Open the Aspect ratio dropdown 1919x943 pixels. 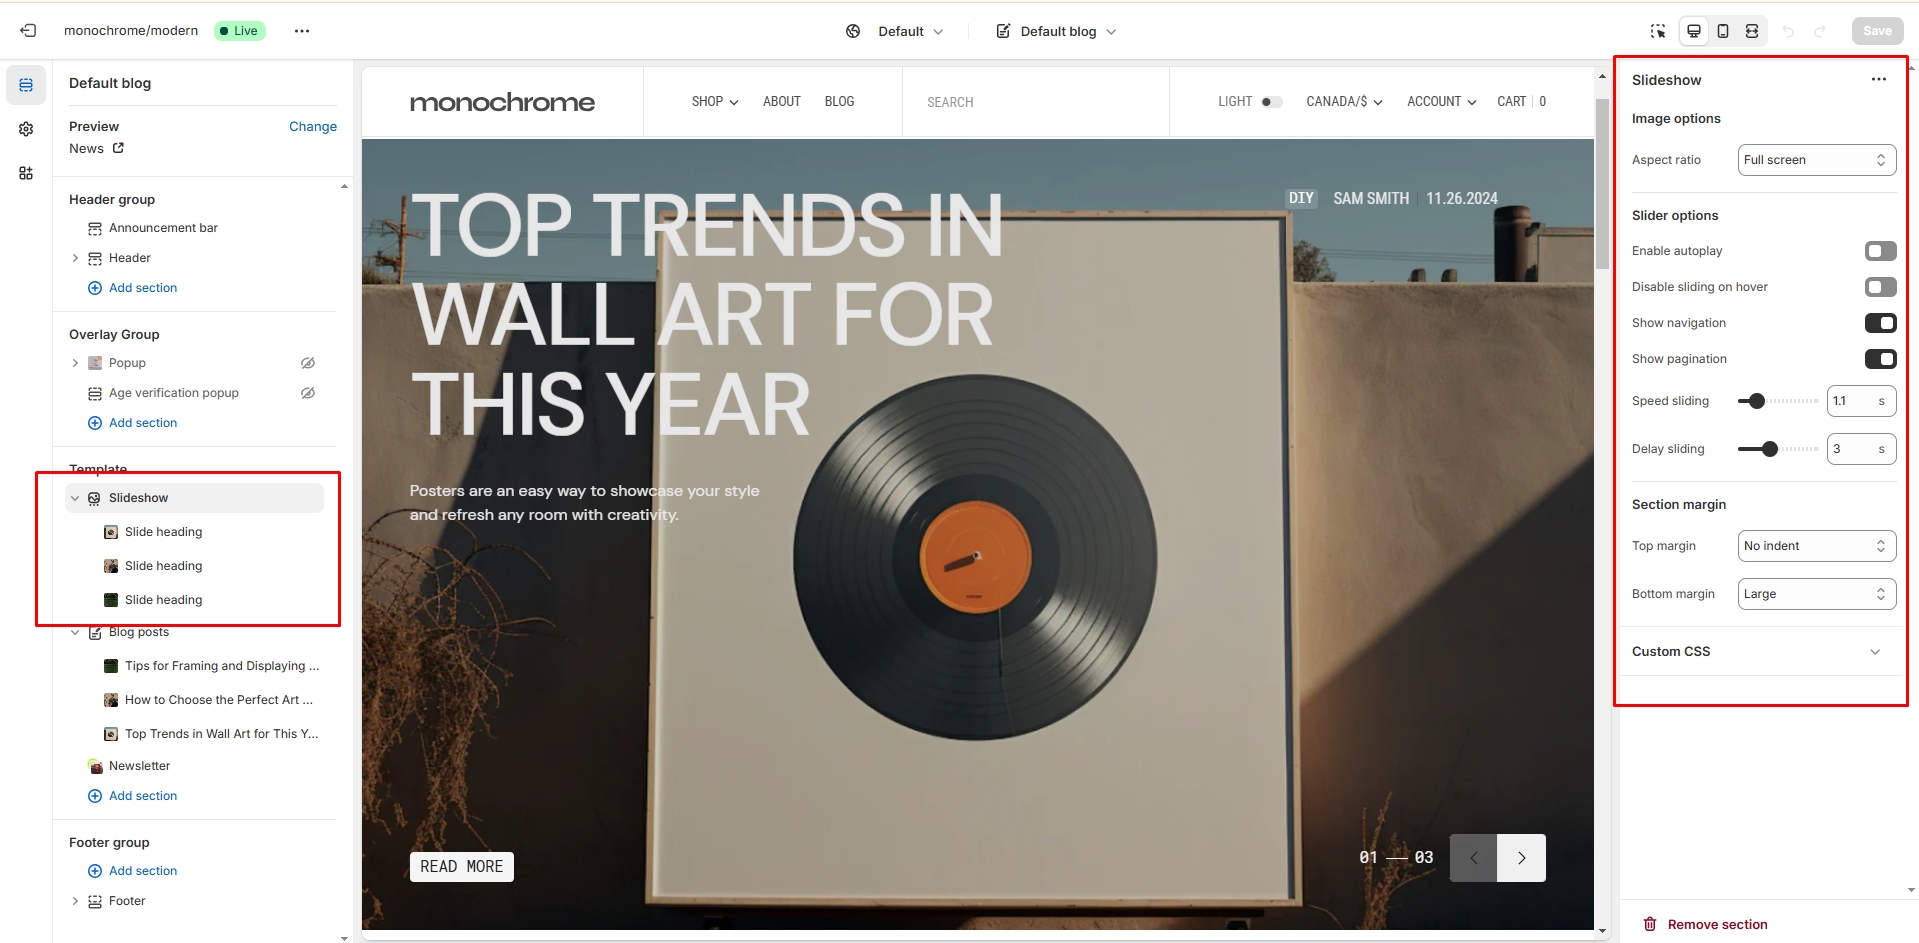click(x=1816, y=160)
